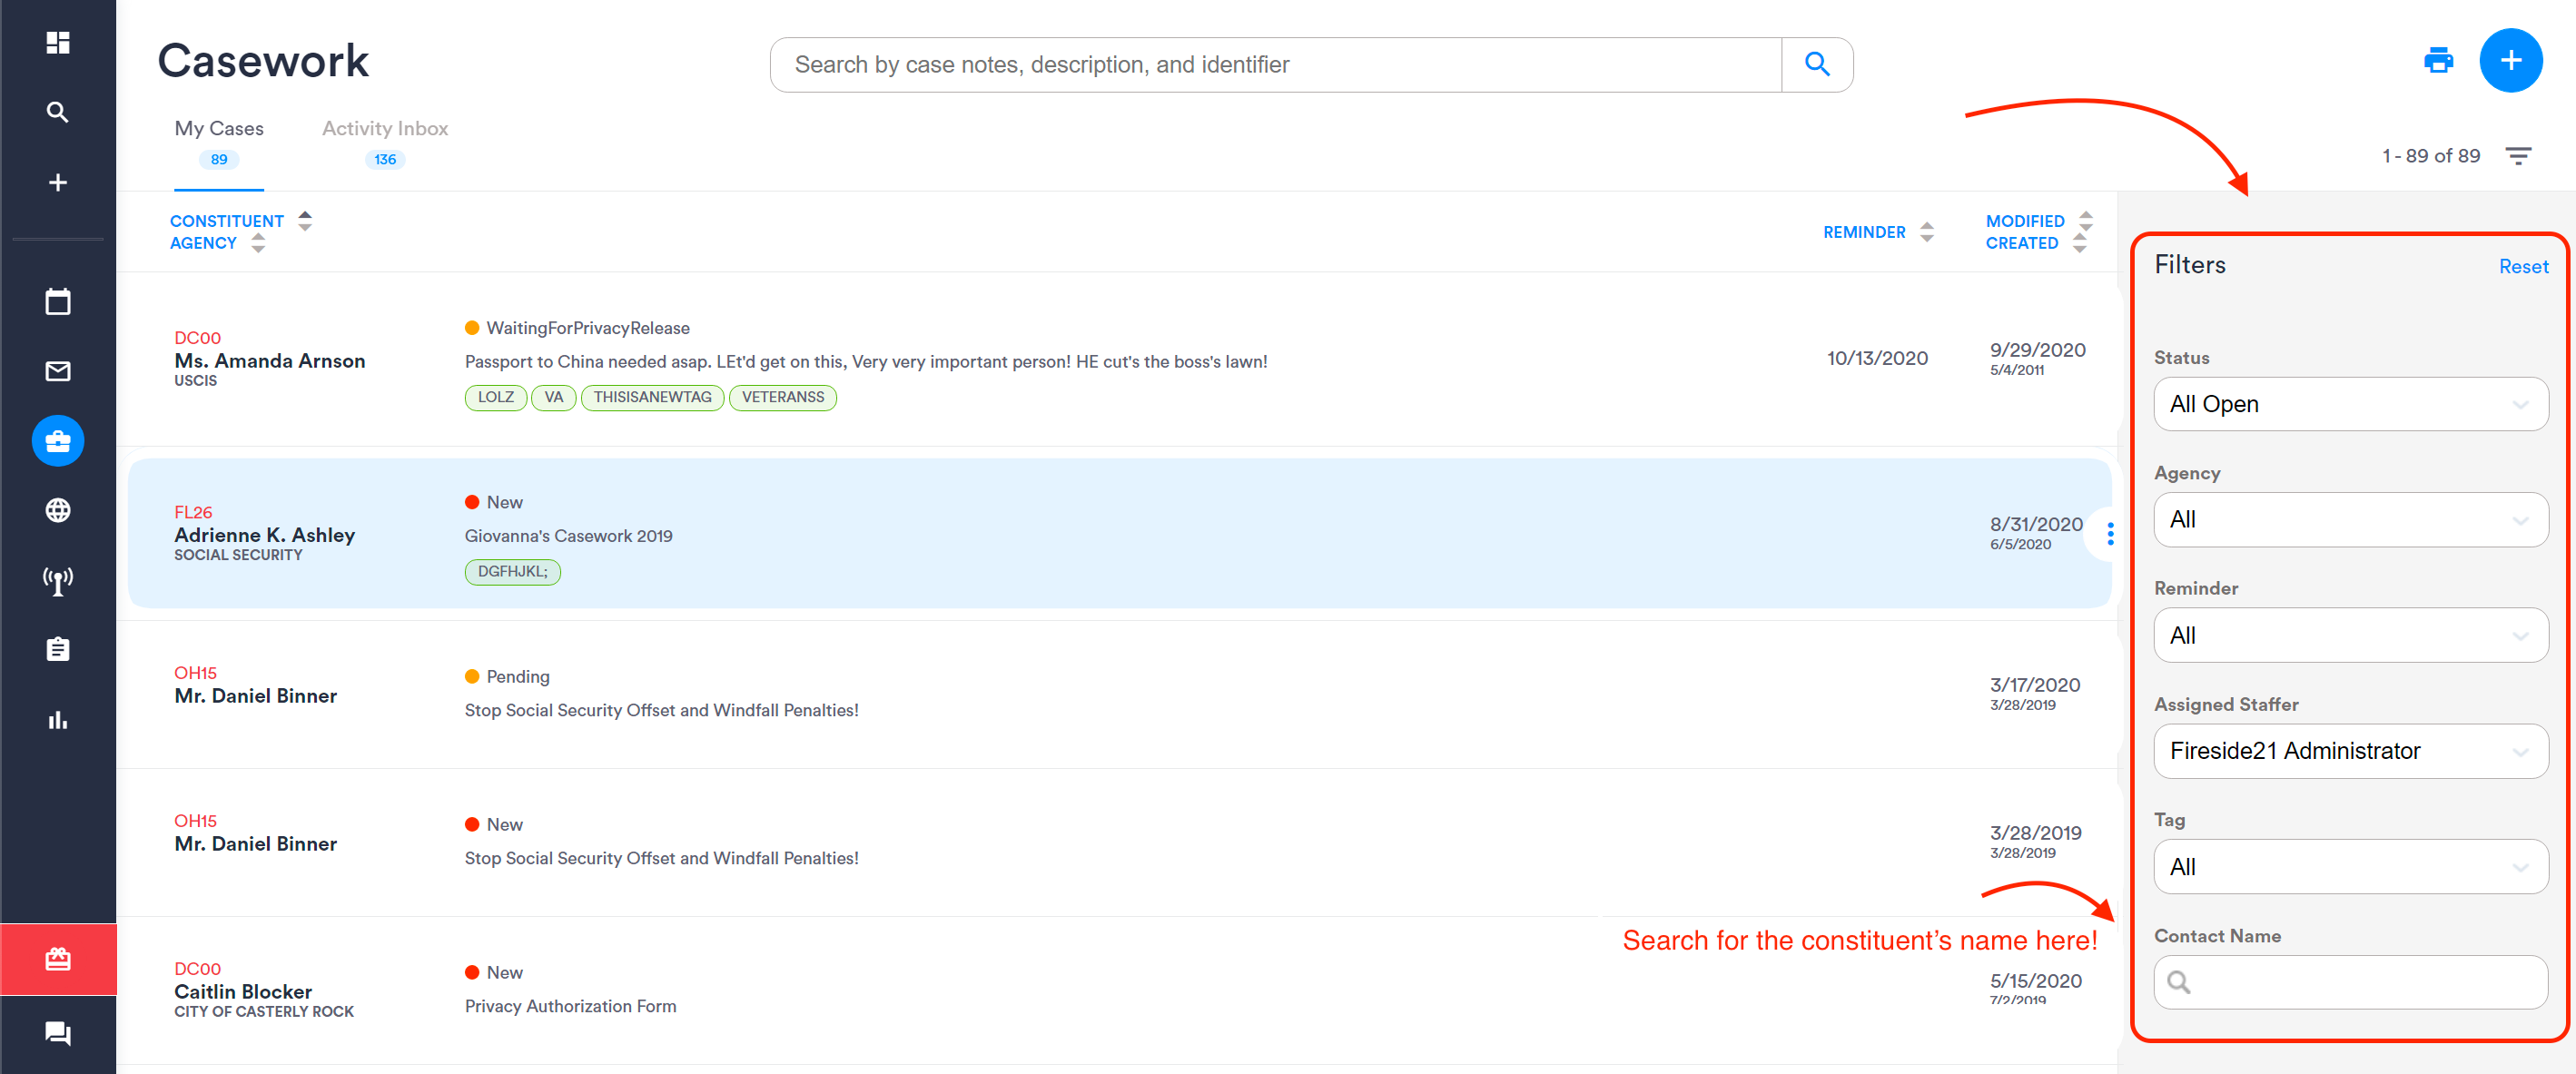The image size is (2576, 1074).
Task: Click the globe icon in sidebar
Action: point(58,510)
